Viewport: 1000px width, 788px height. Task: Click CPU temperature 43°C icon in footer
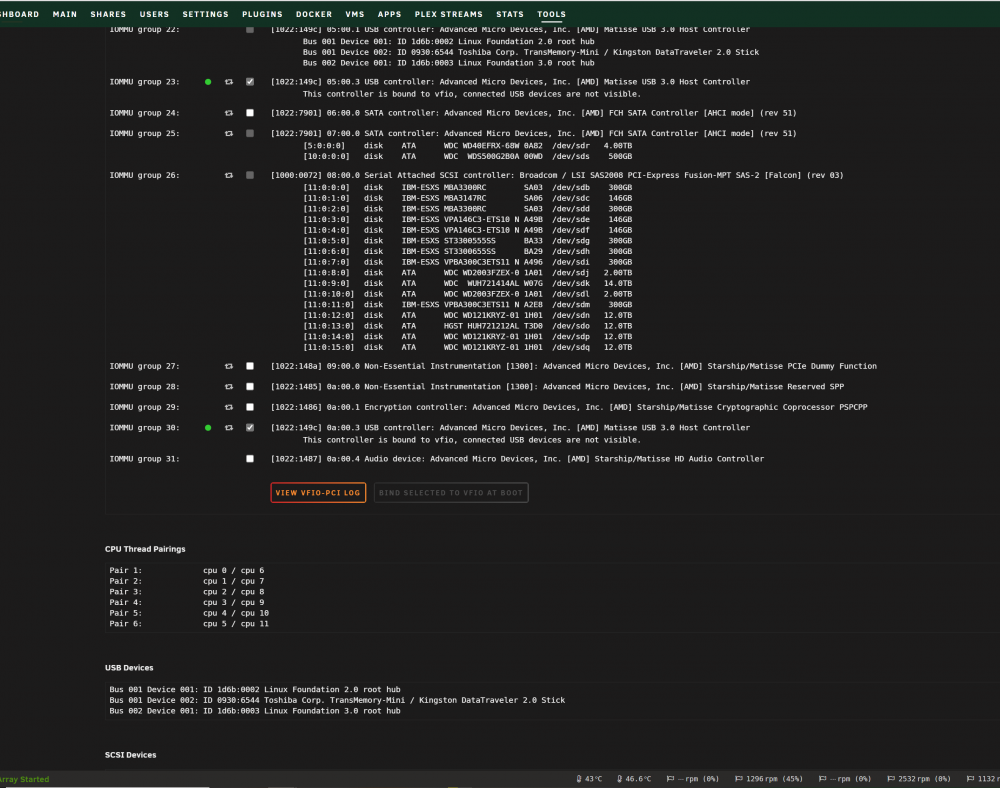(x=579, y=778)
